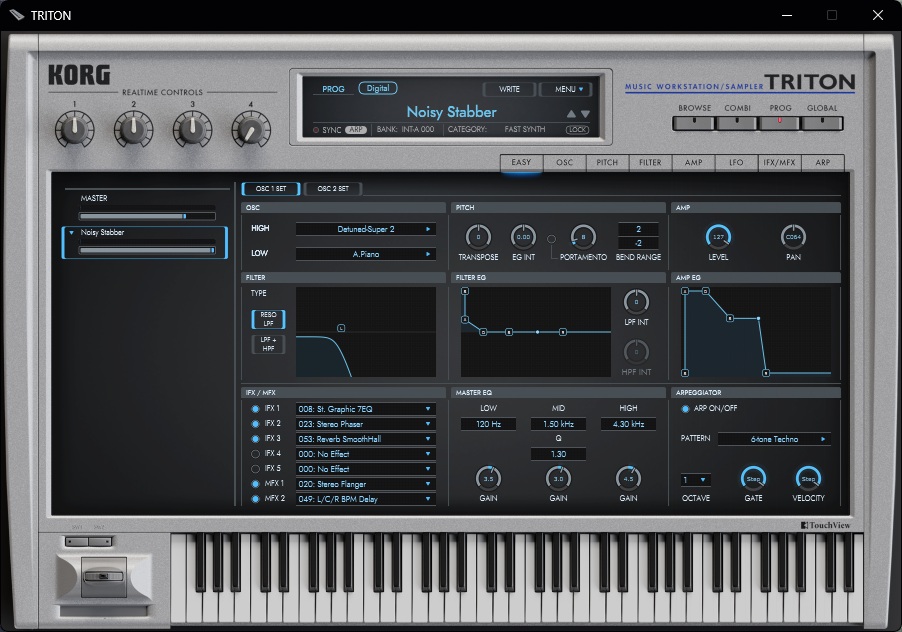Switch to the PITCH tab

click(x=607, y=163)
